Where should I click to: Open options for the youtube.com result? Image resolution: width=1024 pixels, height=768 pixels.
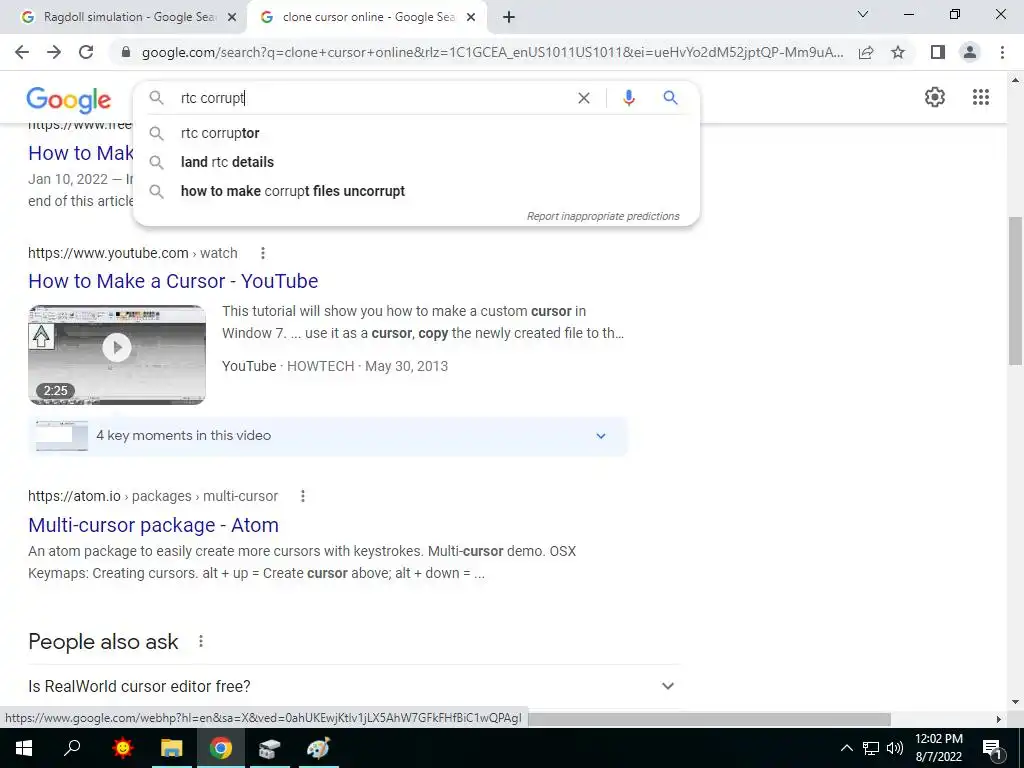click(x=263, y=253)
